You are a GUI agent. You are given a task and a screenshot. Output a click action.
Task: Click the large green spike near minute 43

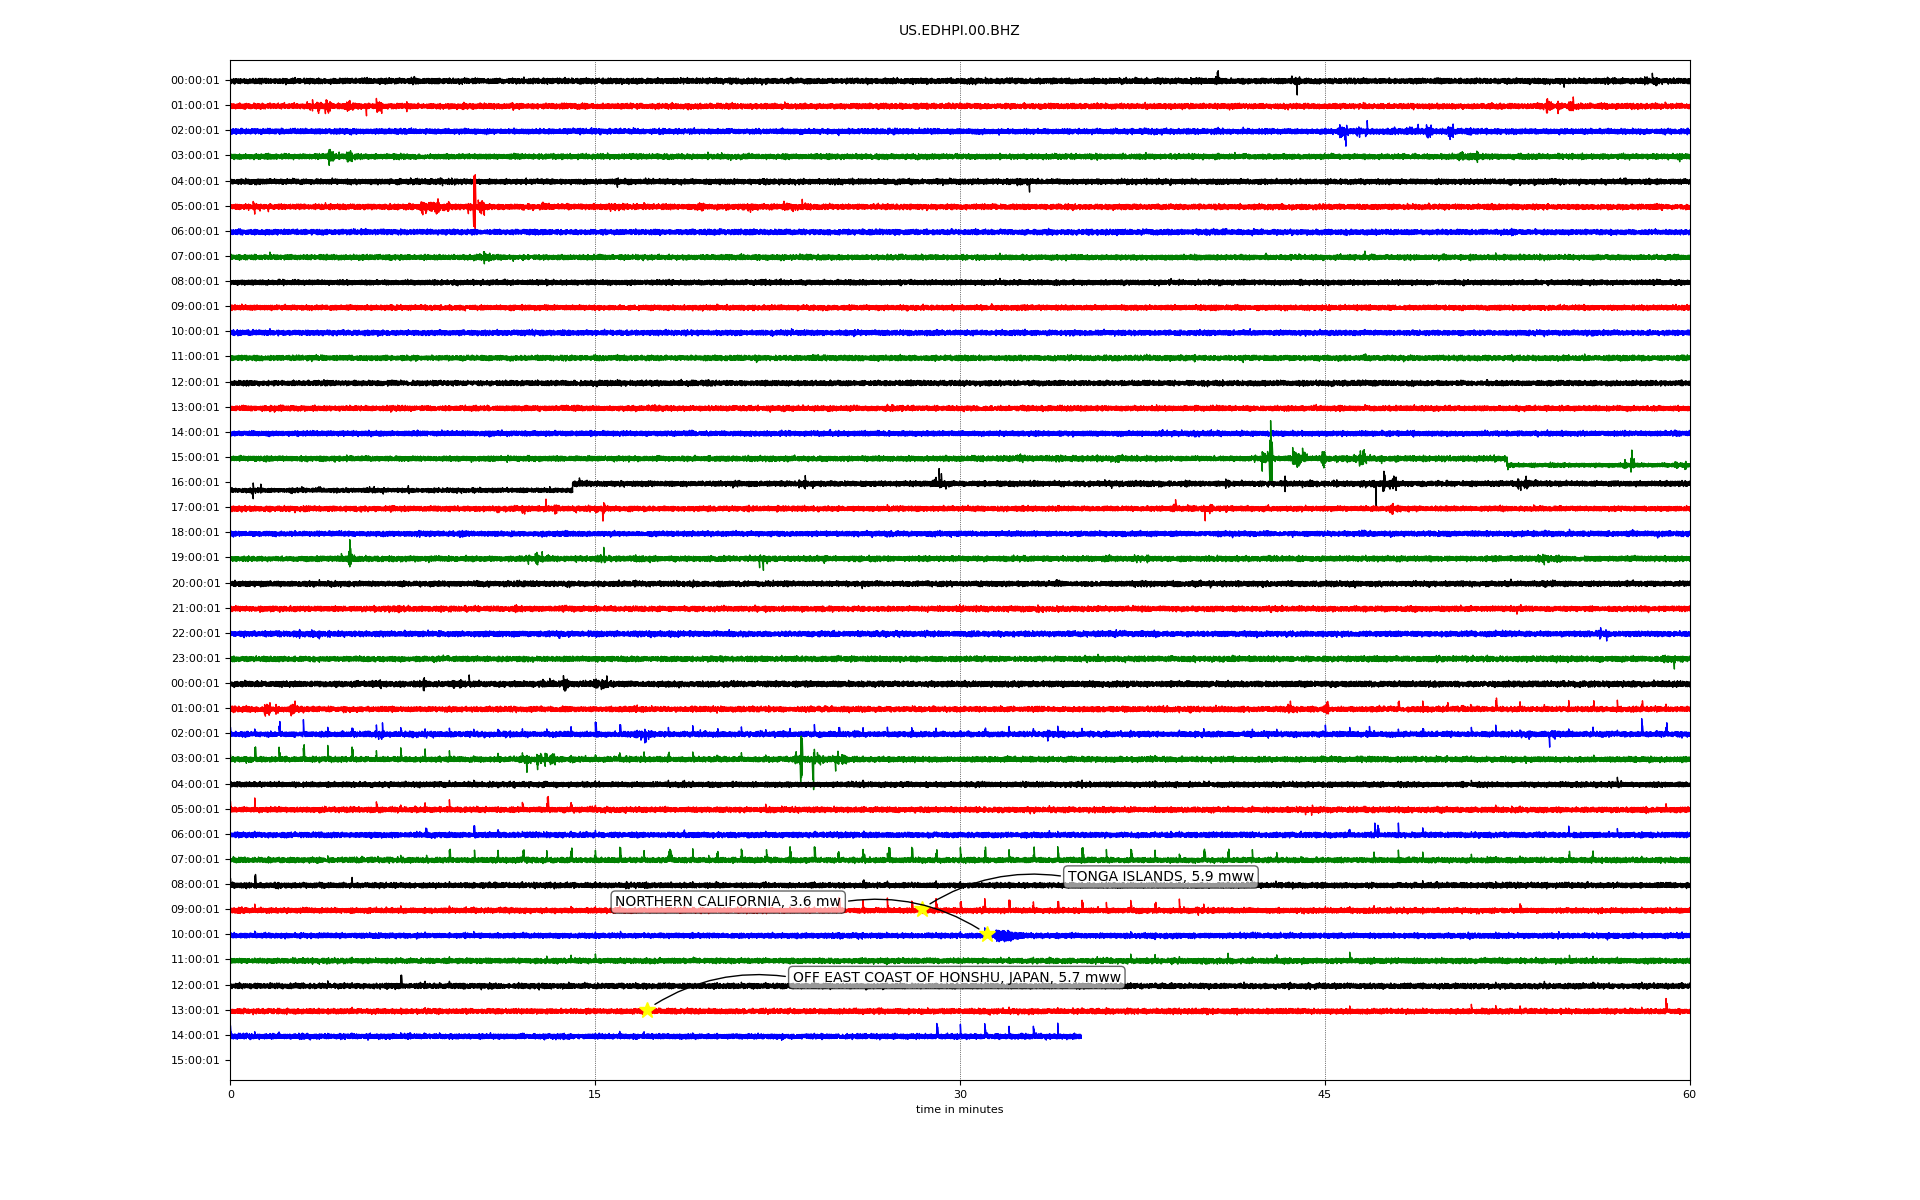click(x=1270, y=450)
